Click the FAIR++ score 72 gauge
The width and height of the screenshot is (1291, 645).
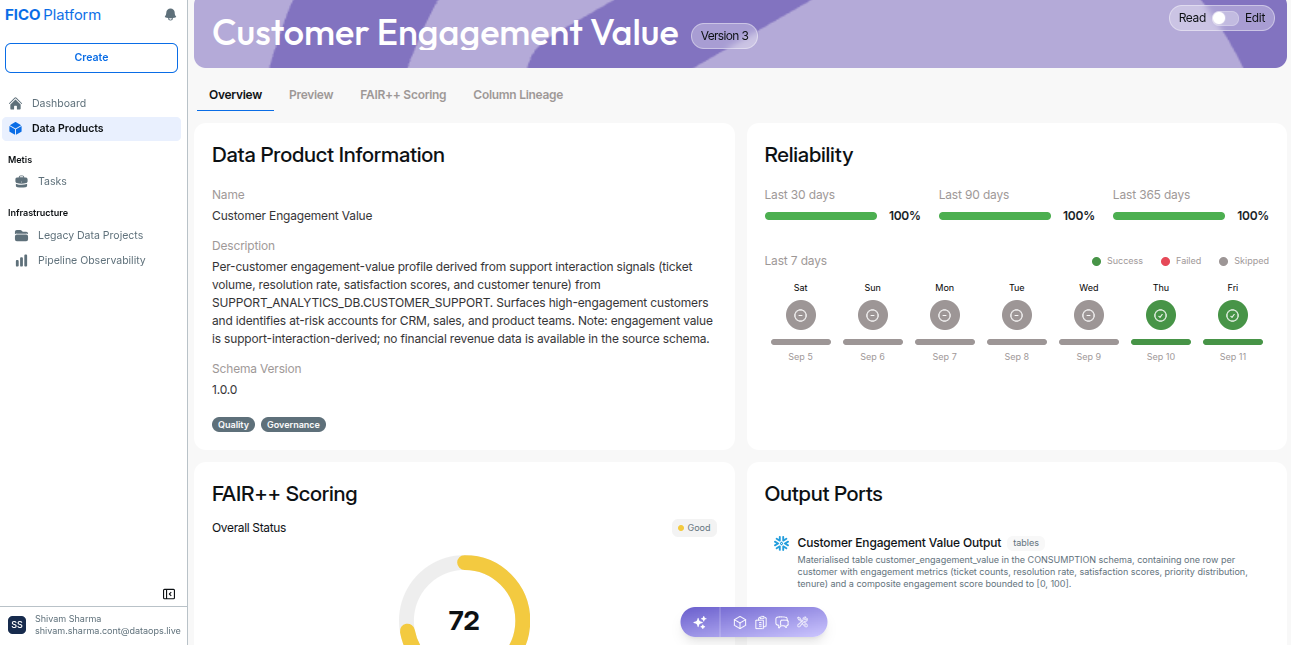click(464, 620)
